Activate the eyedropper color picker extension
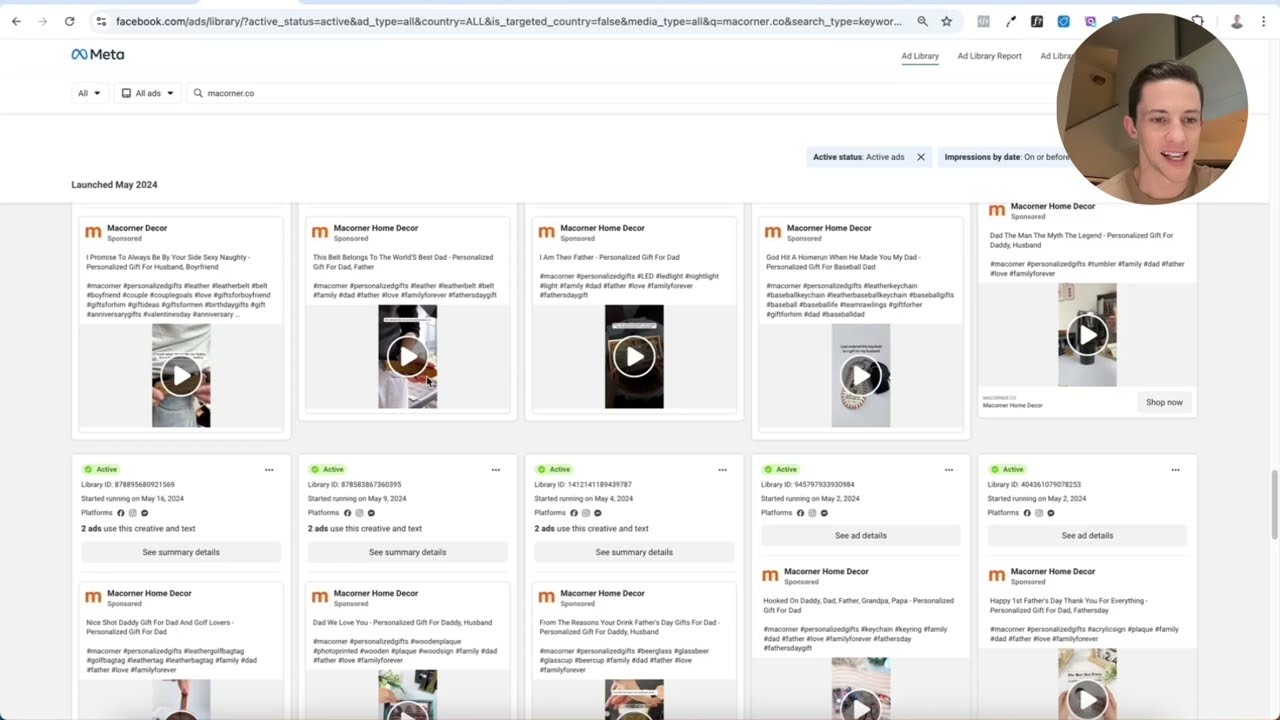 1011,21
